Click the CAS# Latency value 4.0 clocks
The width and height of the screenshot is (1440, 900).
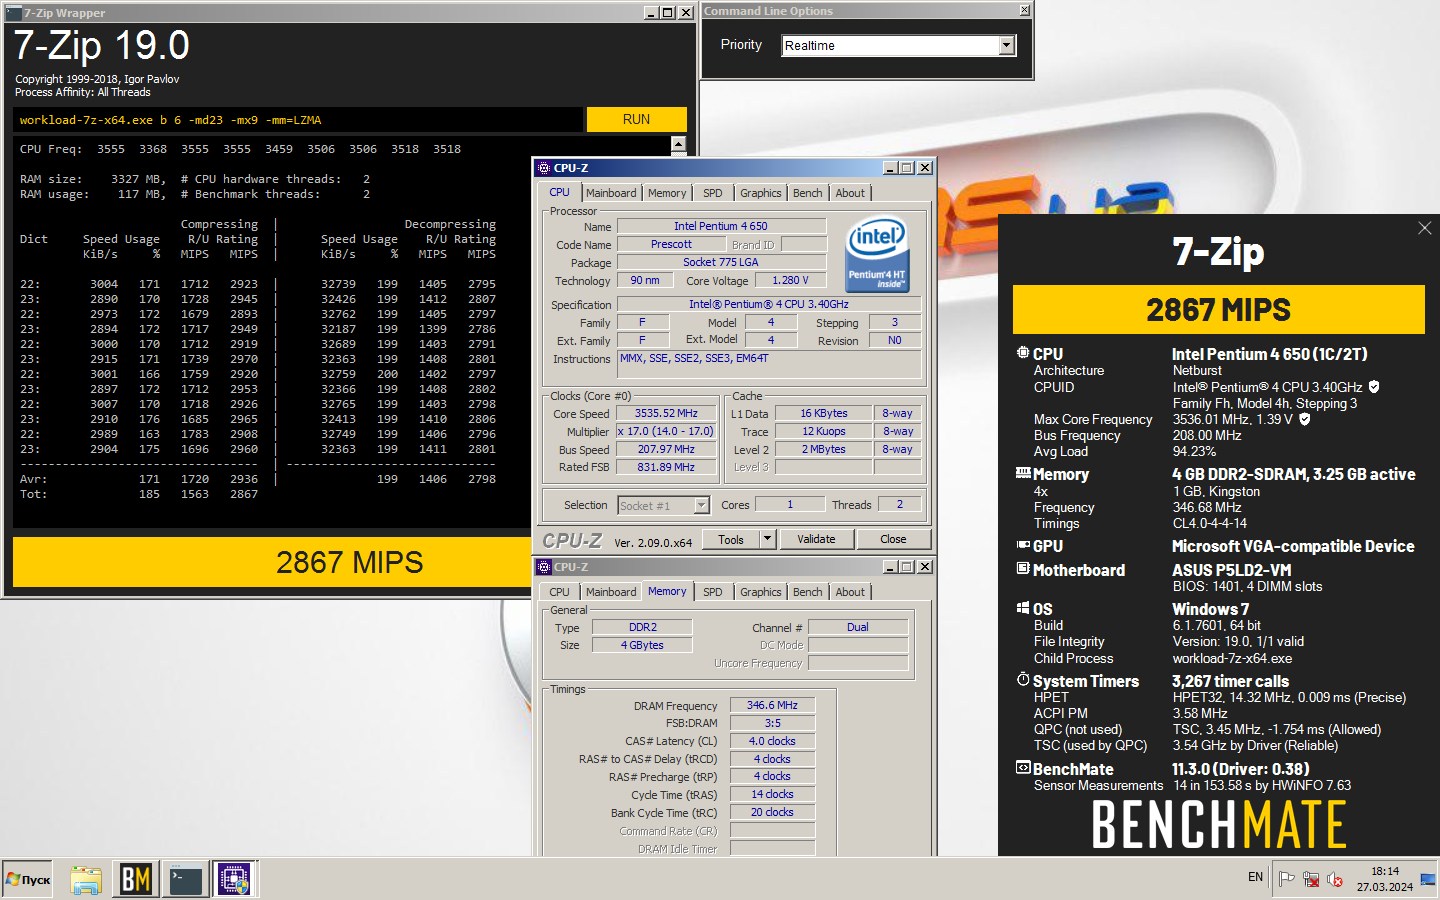point(772,741)
